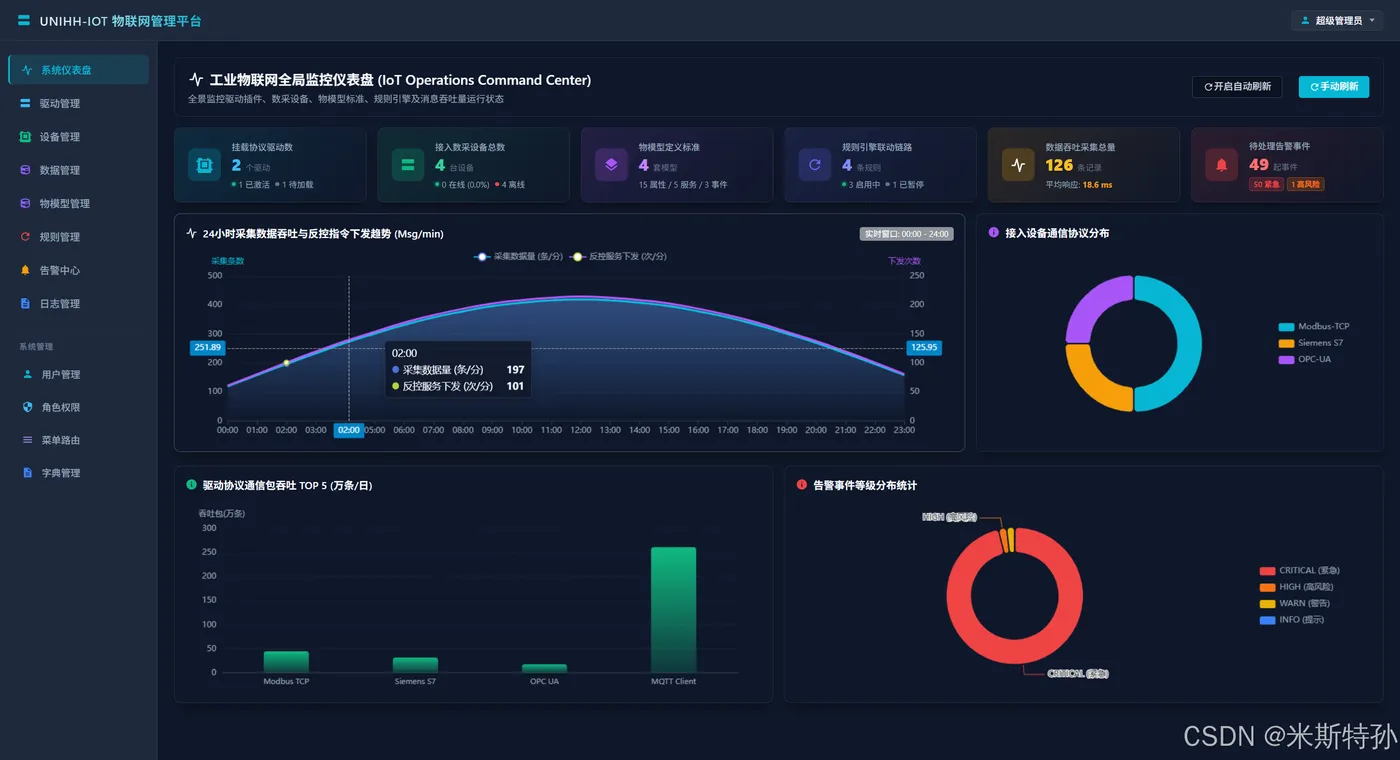Click the layers icon on 物模型定义标准 card
Image resolution: width=1400 pixels, height=760 pixels.
pyautogui.click(x=611, y=165)
